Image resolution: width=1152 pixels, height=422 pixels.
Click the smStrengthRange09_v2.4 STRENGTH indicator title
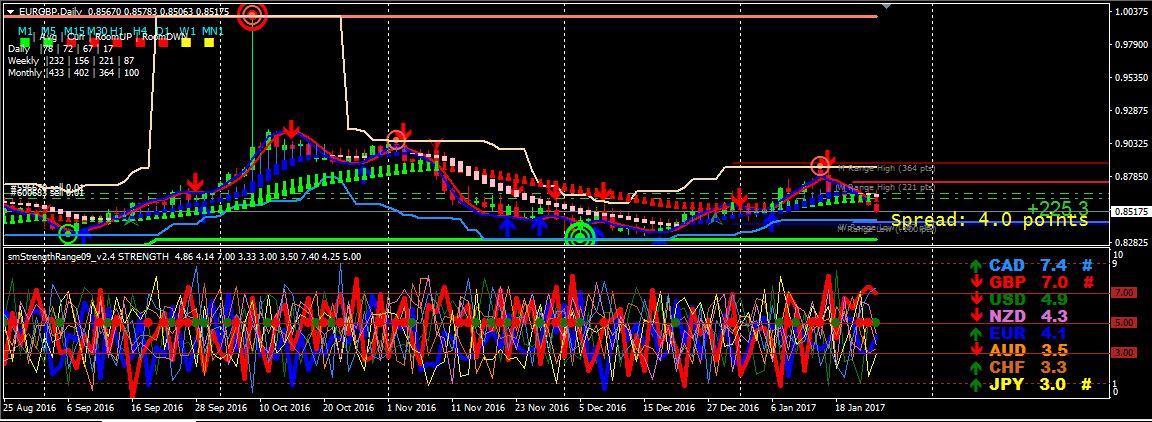(88, 257)
